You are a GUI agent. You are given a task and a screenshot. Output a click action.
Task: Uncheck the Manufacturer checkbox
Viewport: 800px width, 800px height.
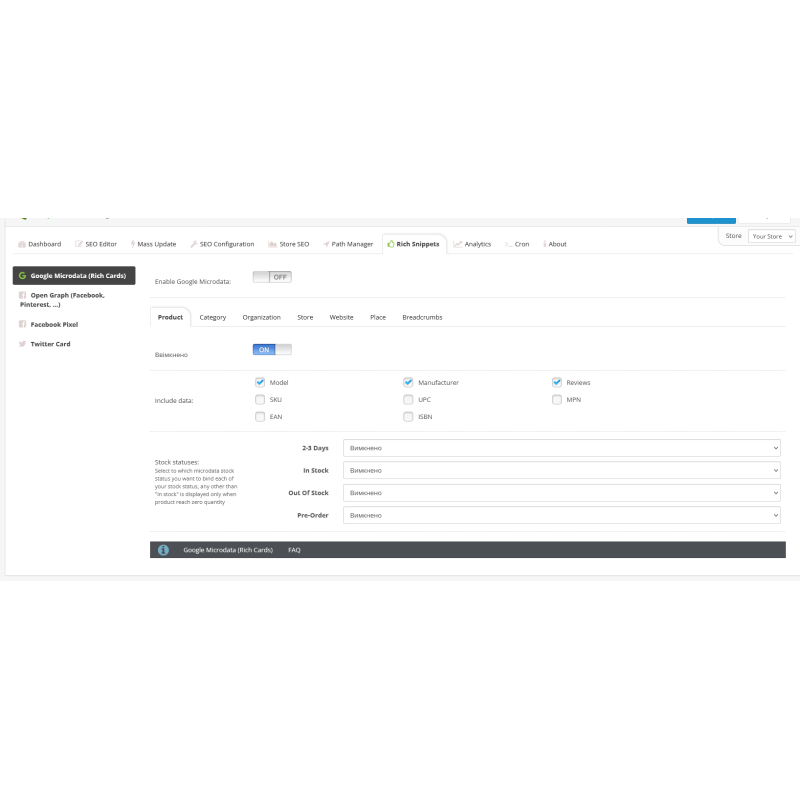408,382
